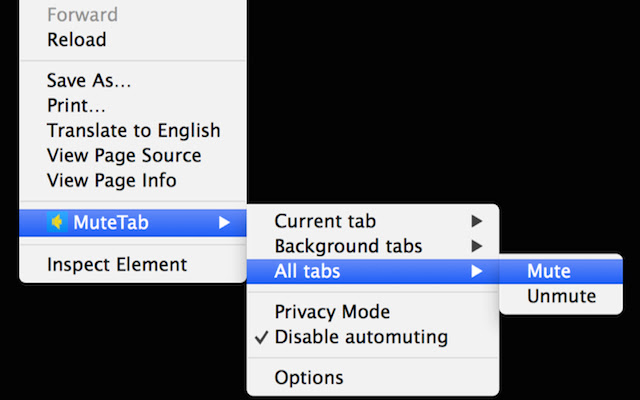Enable Privacy Mode option
This screenshot has height=400, width=640.
tap(332, 312)
